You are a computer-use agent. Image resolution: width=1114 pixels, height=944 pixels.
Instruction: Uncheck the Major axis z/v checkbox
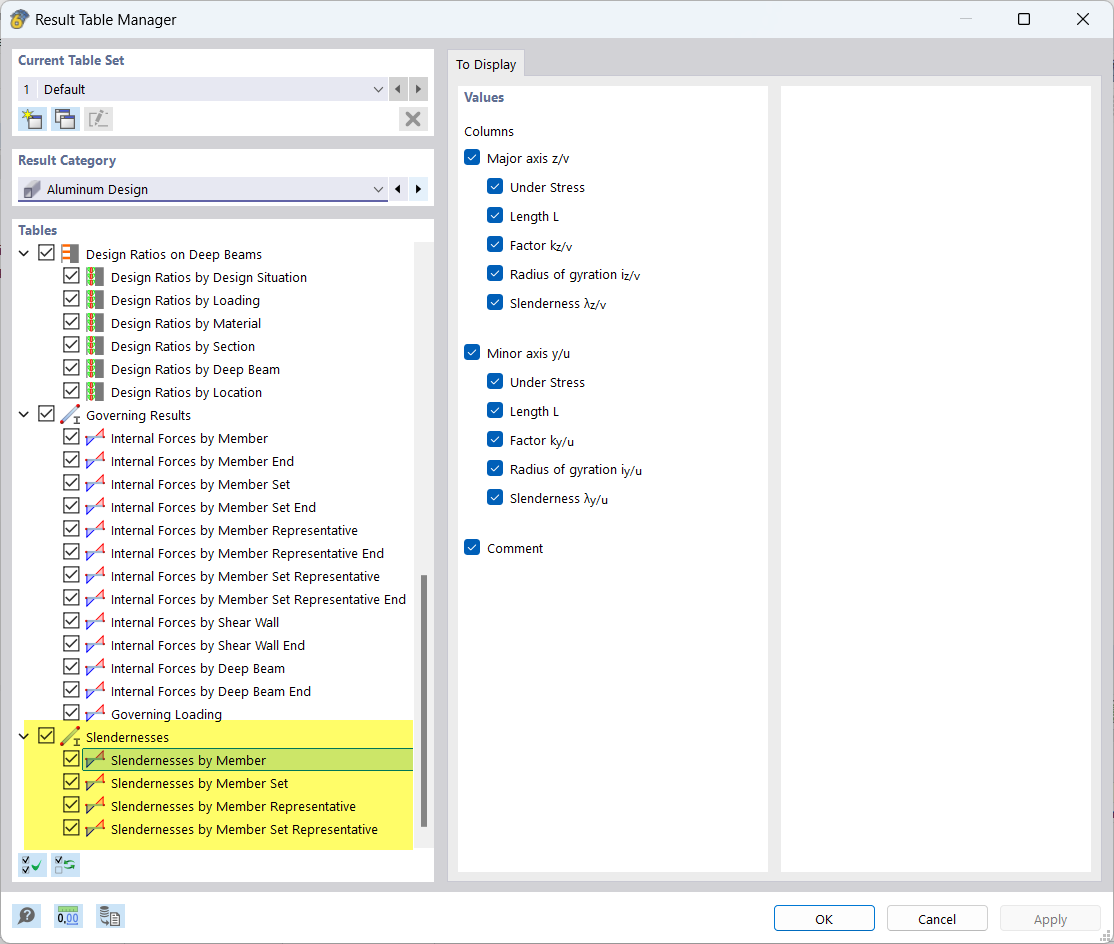[472, 158]
